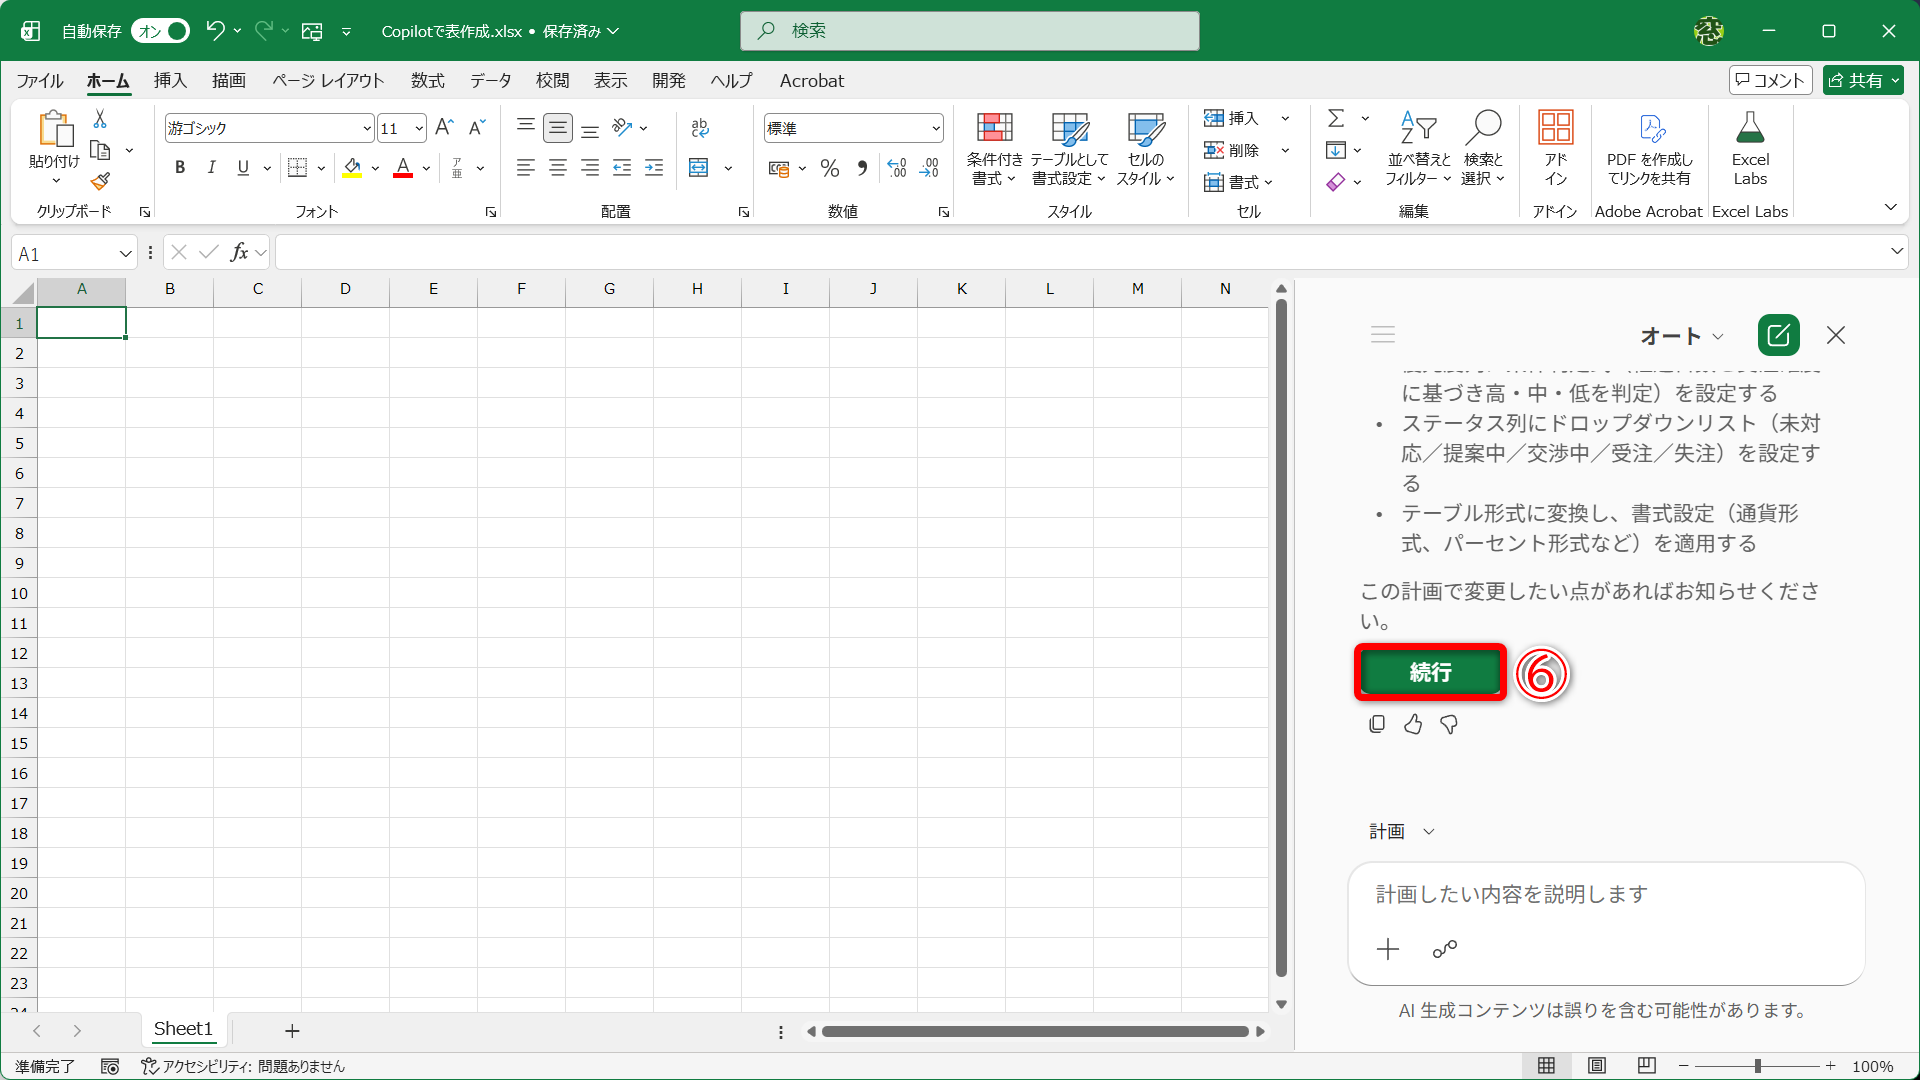
Task: Toggle Italic formatting
Action: [x=211, y=168]
